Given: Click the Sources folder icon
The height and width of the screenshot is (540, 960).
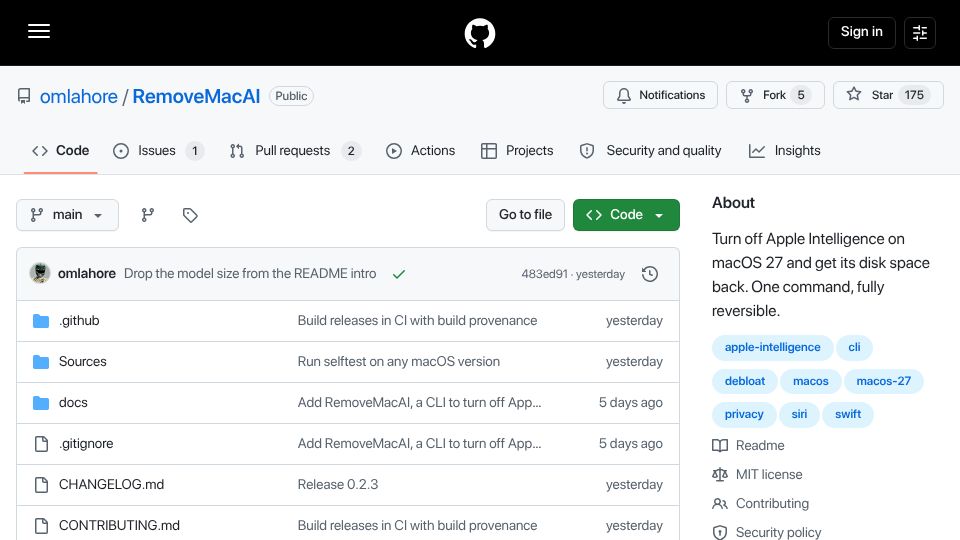Looking at the screenshot, I should (41, 362).
